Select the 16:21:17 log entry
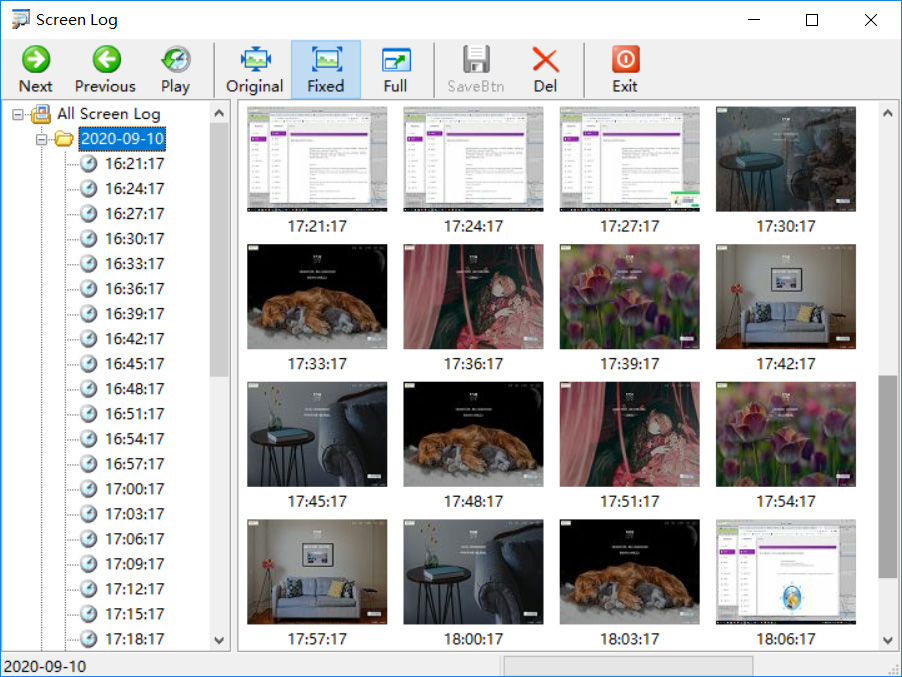Image resolution: width=902 pixels, height=677 pixels. 134,164
